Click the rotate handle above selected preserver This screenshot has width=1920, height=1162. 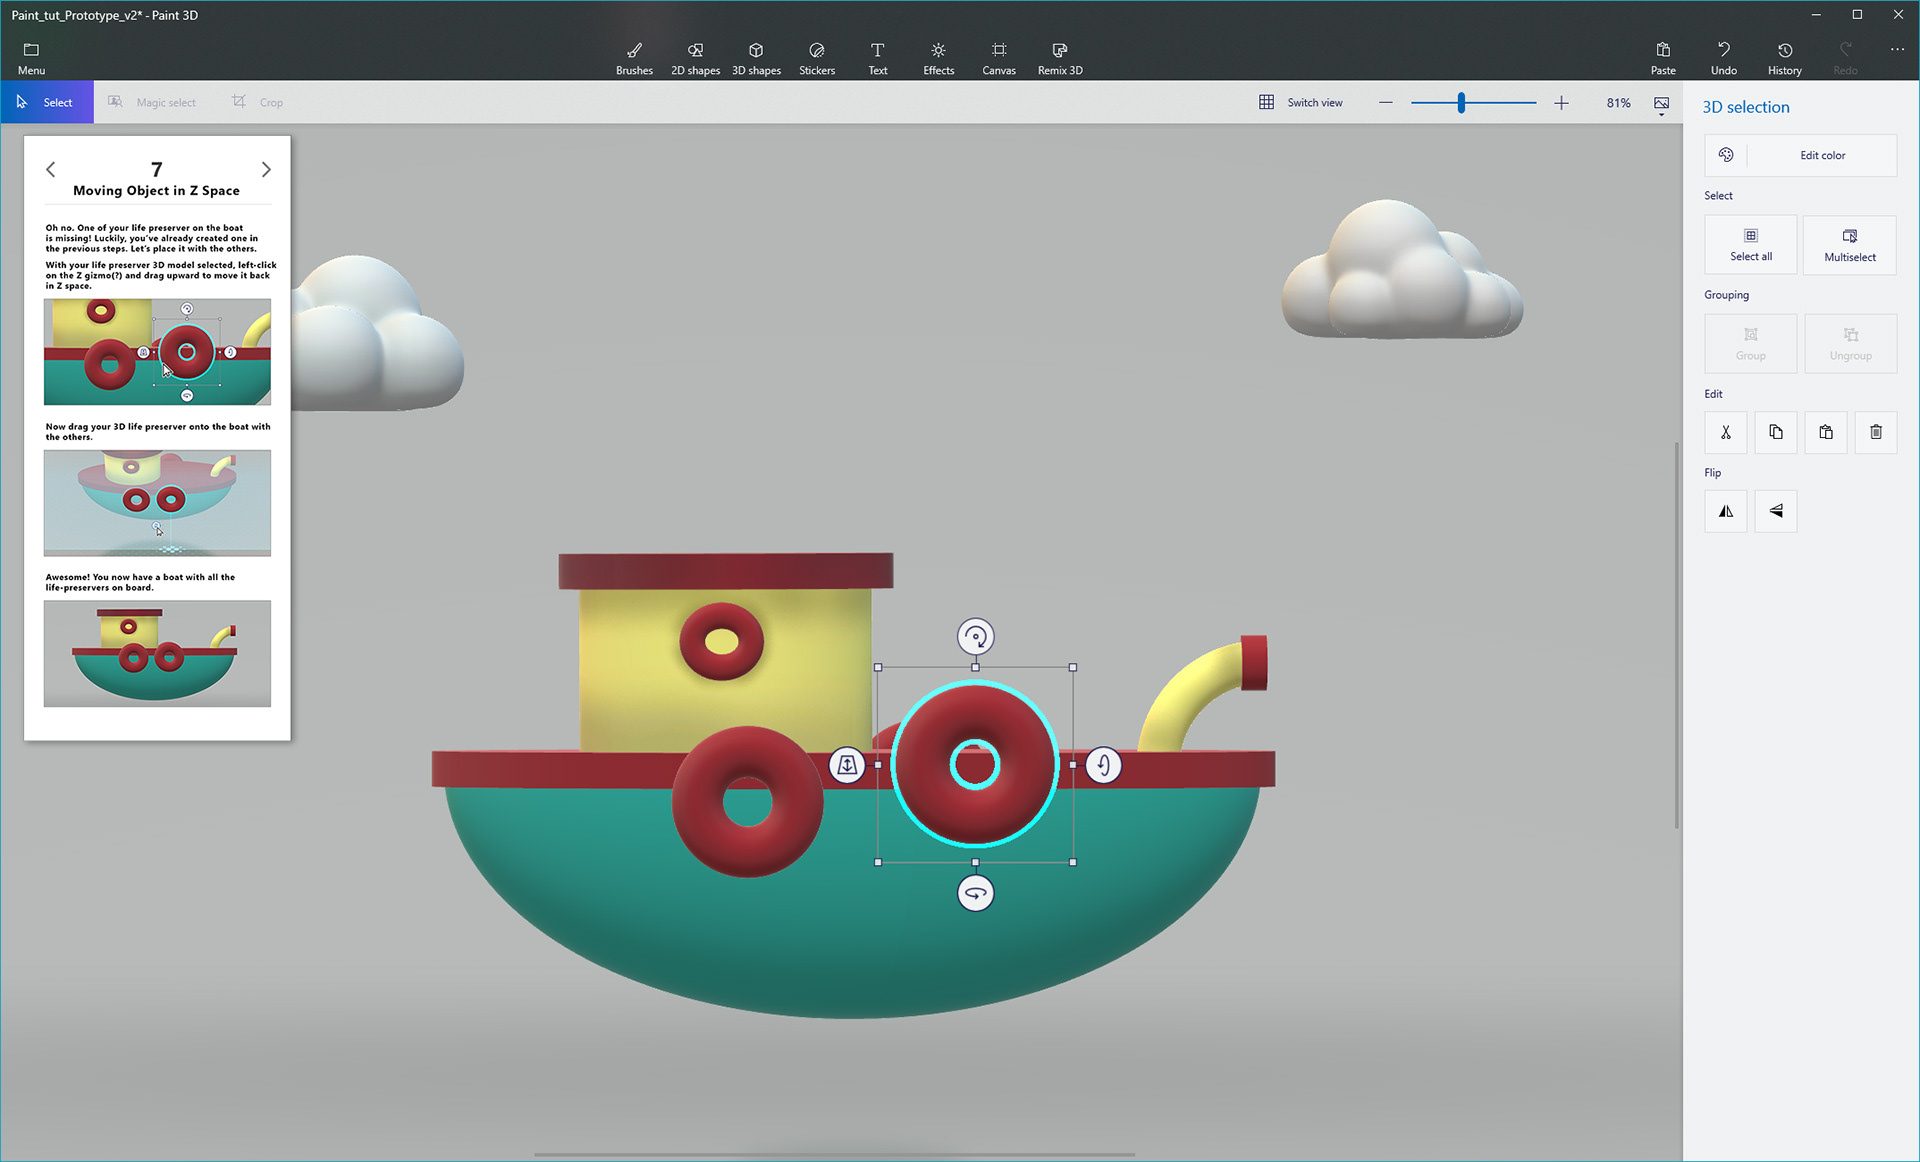(975, 636)
